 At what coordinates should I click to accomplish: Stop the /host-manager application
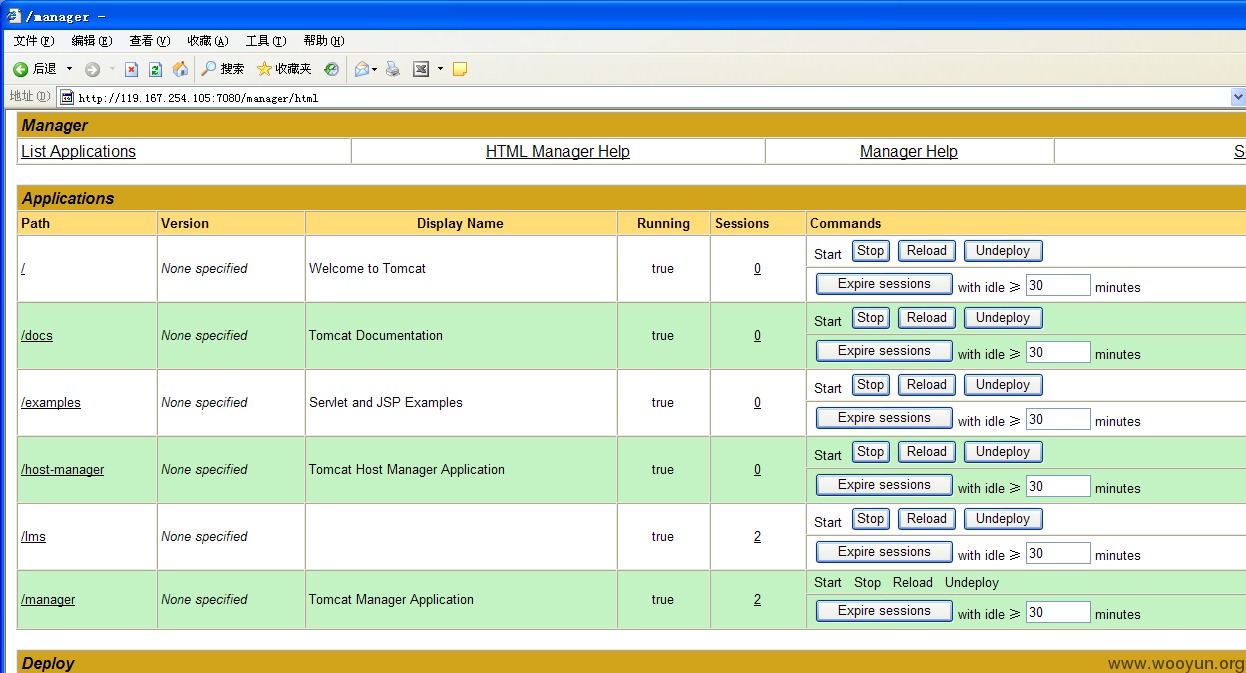click(x=870, y=452)
